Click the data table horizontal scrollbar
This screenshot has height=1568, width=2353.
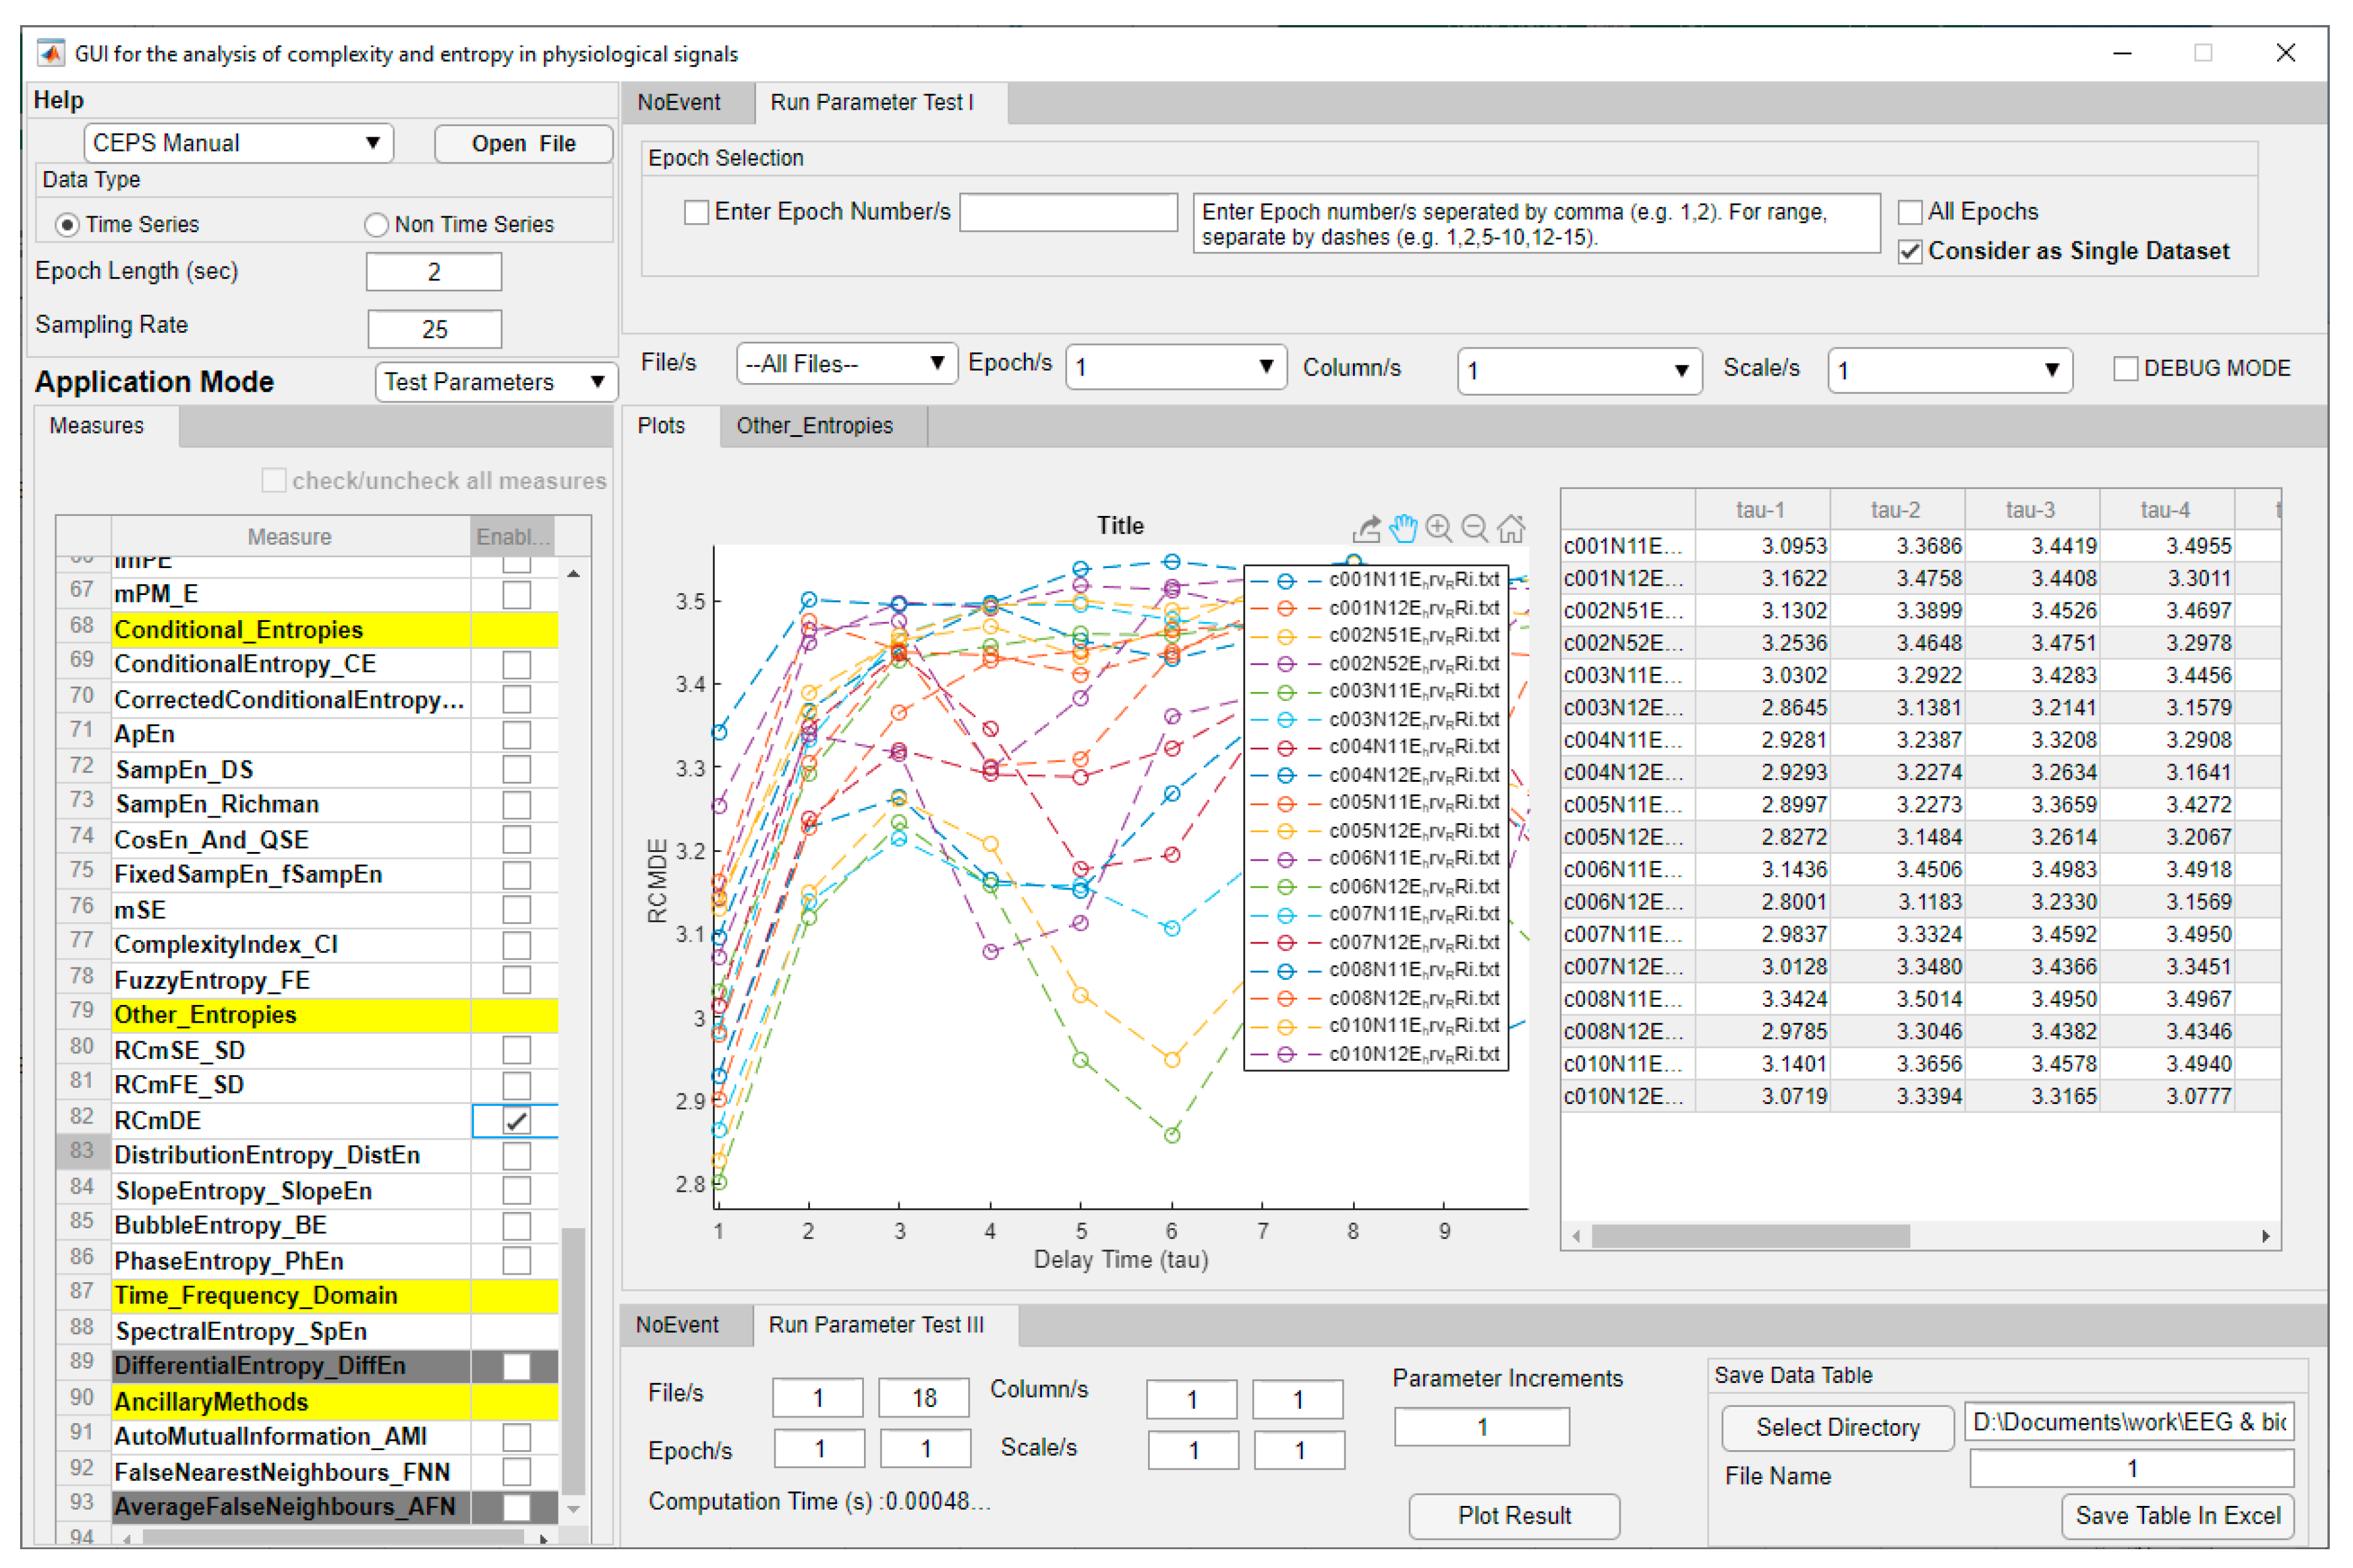(1750, 1237)
